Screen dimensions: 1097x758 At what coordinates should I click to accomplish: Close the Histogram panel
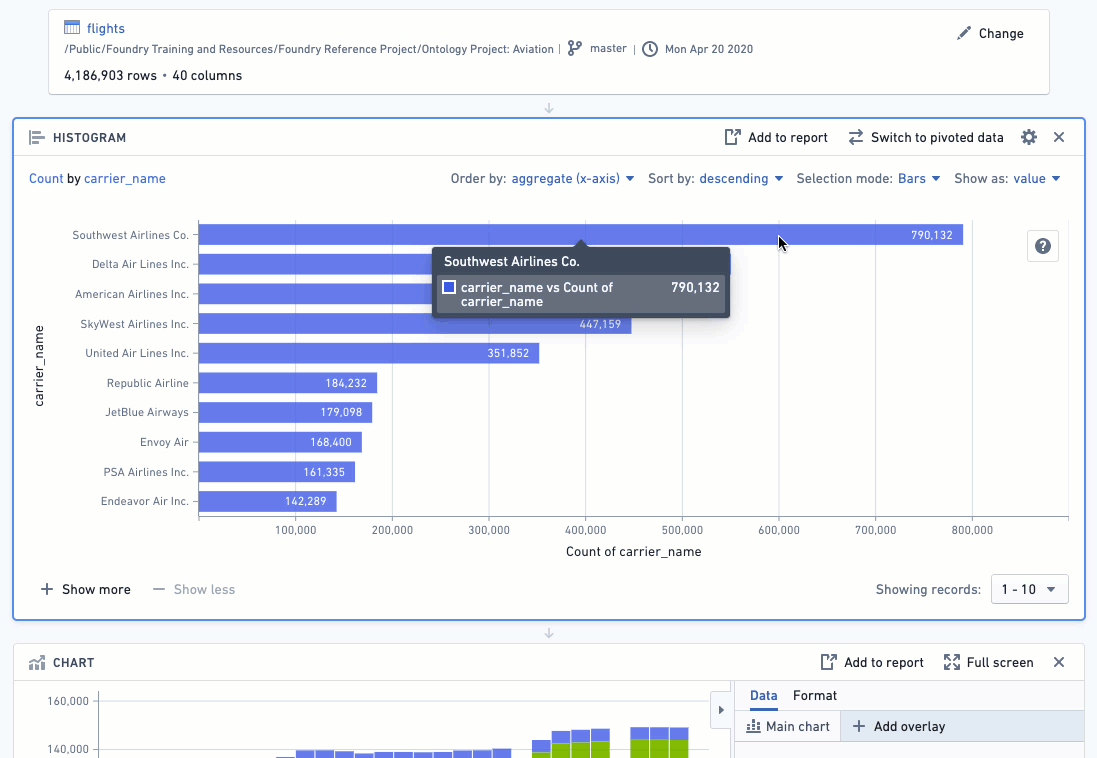[1059, 137]
